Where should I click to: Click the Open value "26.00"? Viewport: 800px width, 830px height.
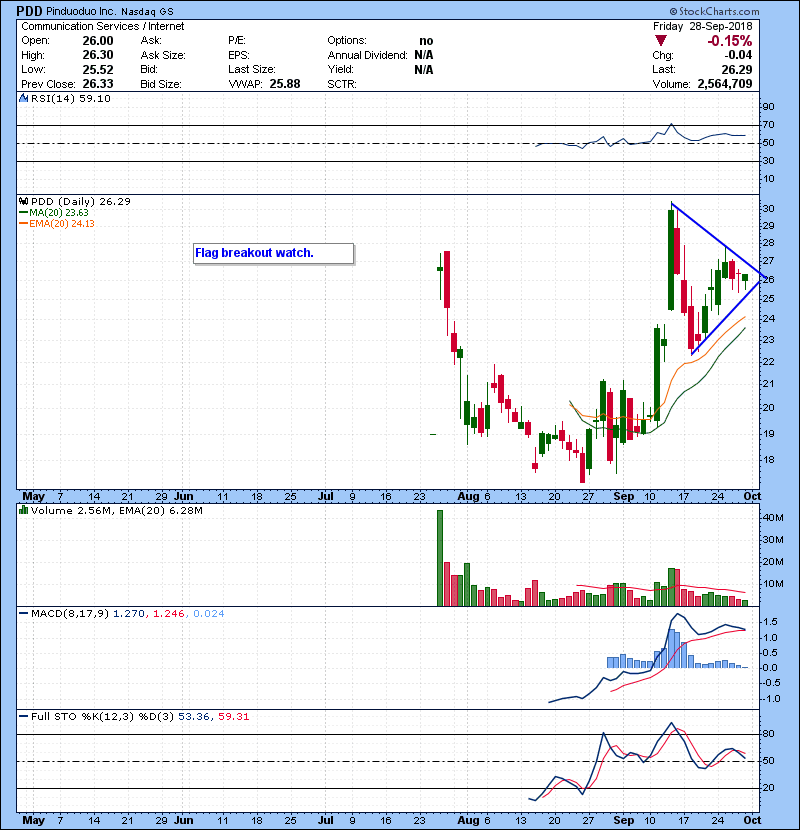[x=98, y=41]
